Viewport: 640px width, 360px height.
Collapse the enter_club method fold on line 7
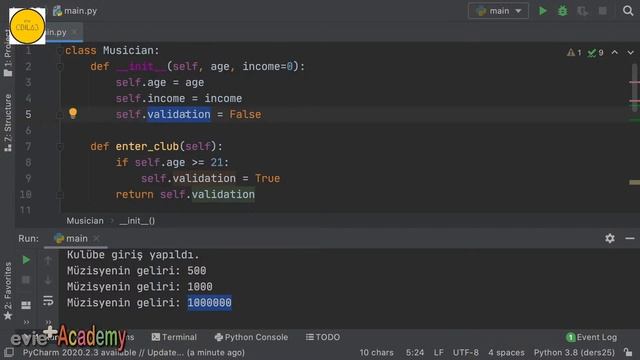(x=60, y=147)
